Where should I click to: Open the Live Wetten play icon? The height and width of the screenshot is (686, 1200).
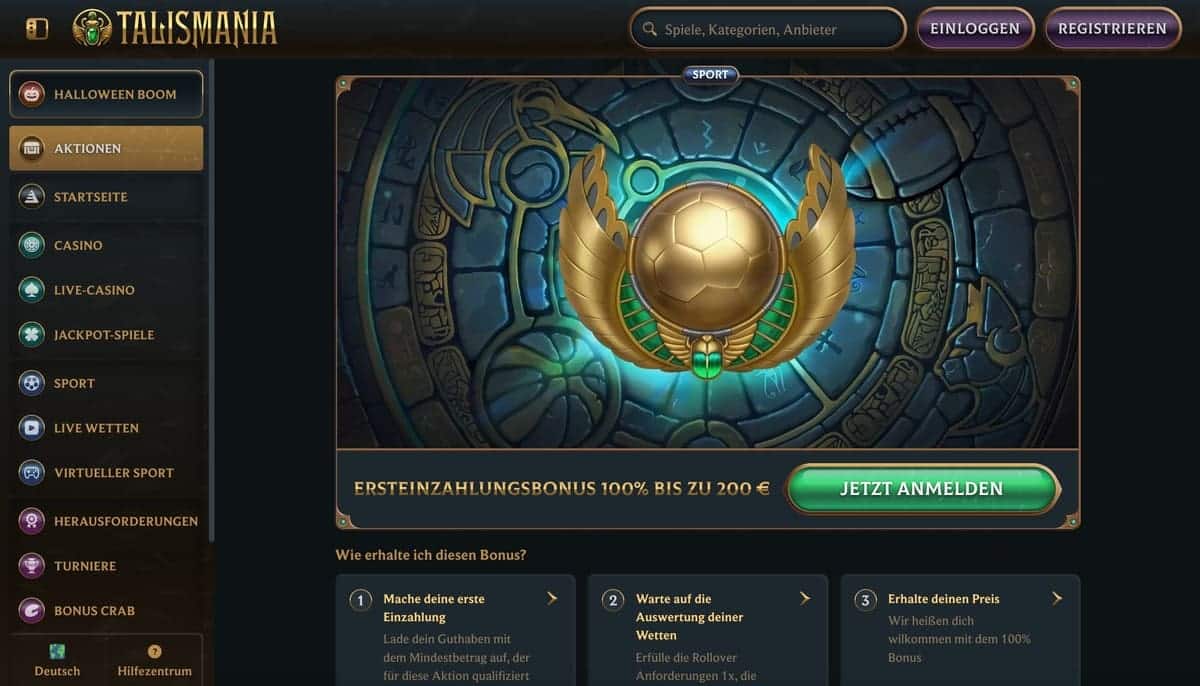[32, 428]
